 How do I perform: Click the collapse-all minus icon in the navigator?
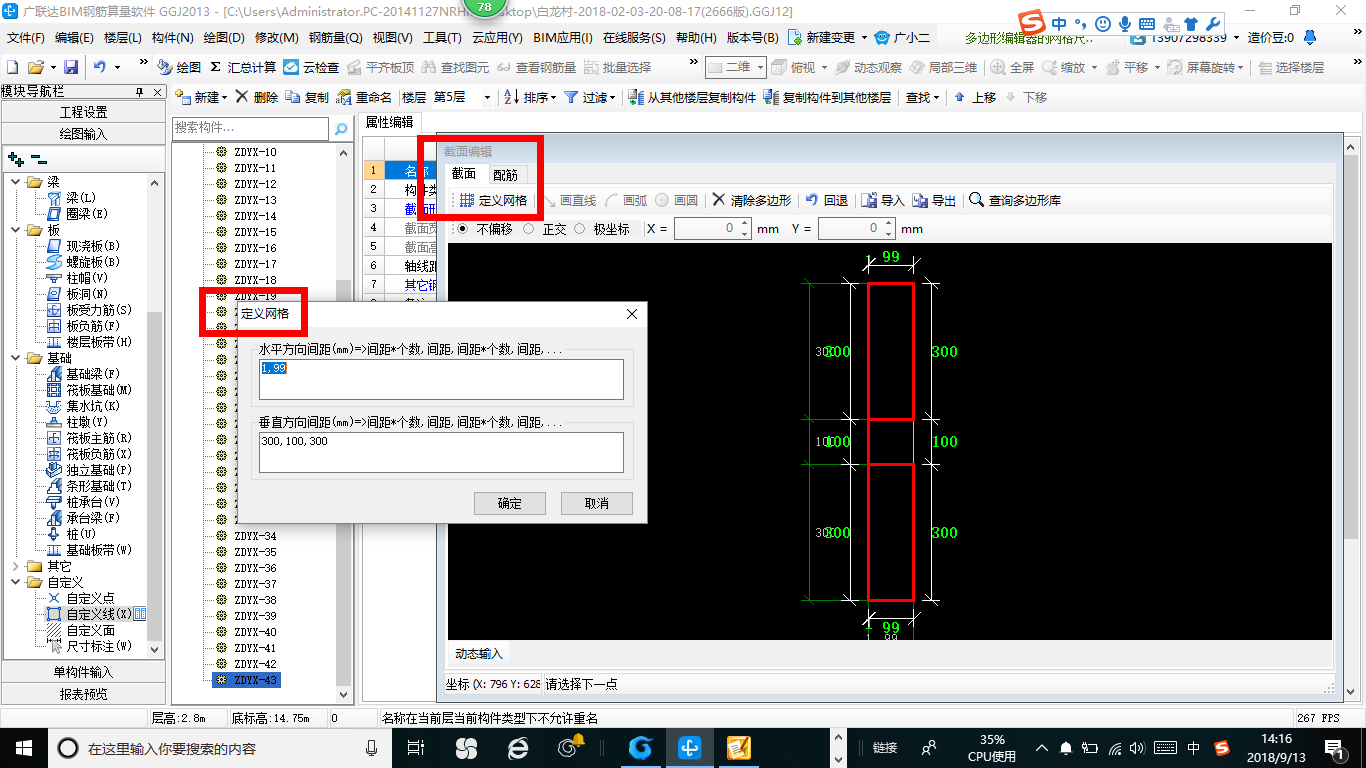(38, 159)
